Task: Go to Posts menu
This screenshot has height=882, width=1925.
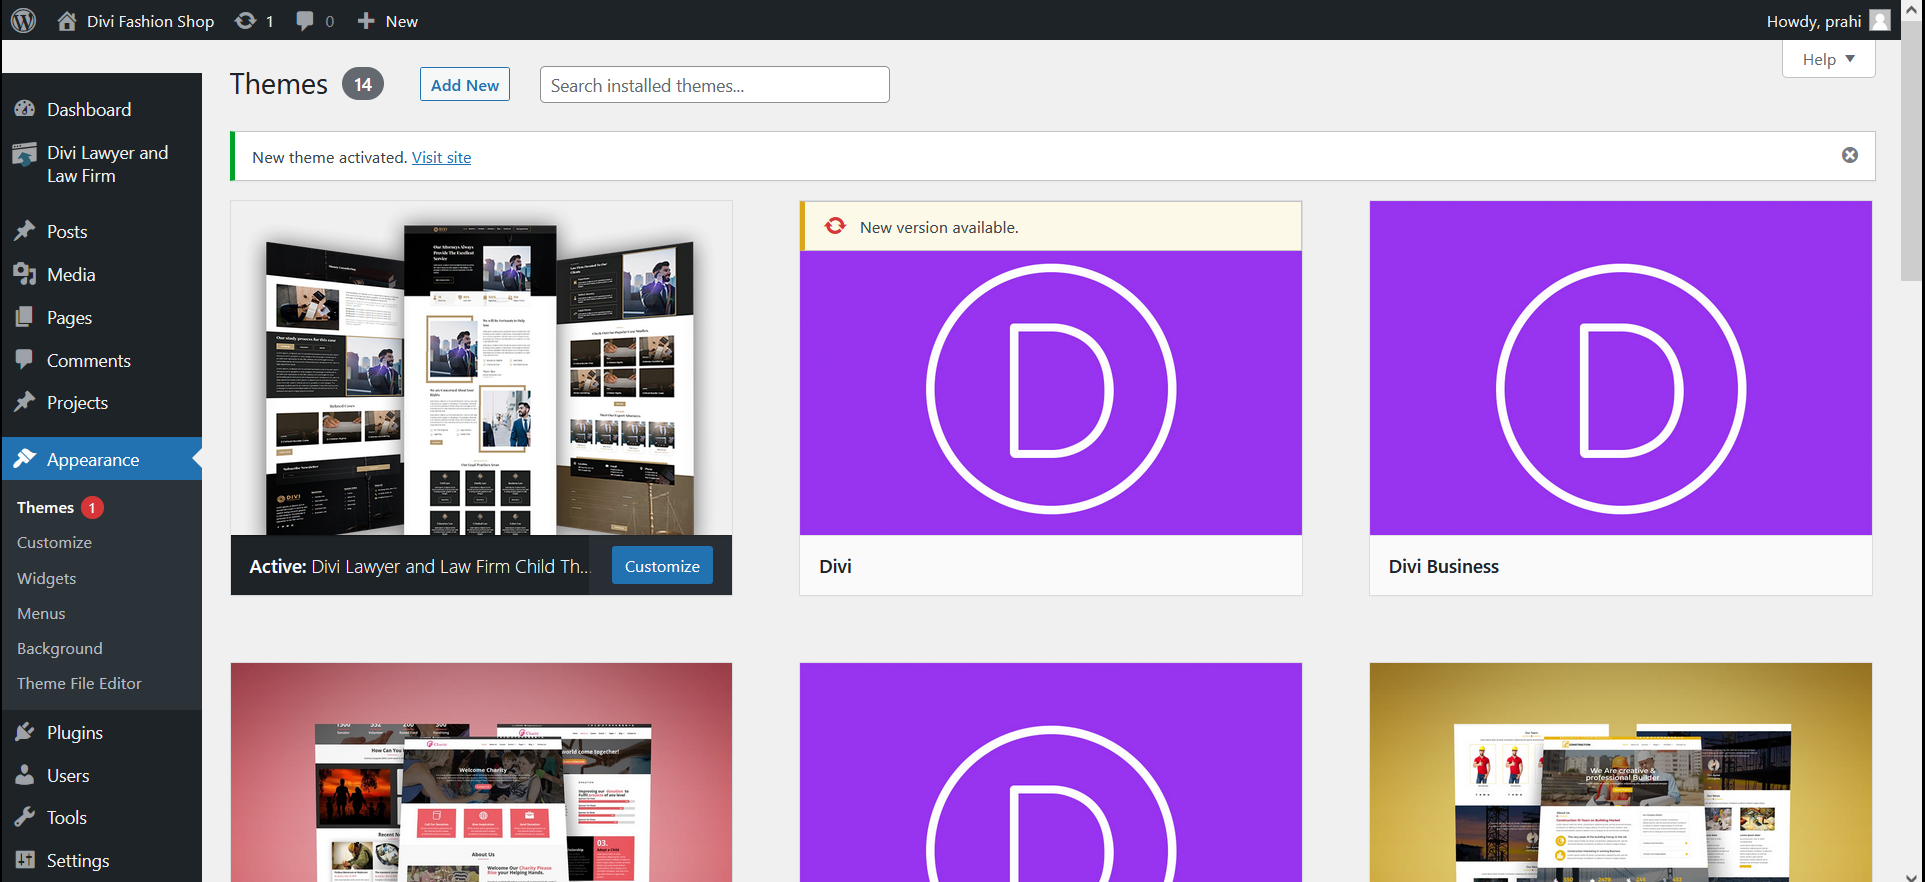Action: tap(101, 231)
